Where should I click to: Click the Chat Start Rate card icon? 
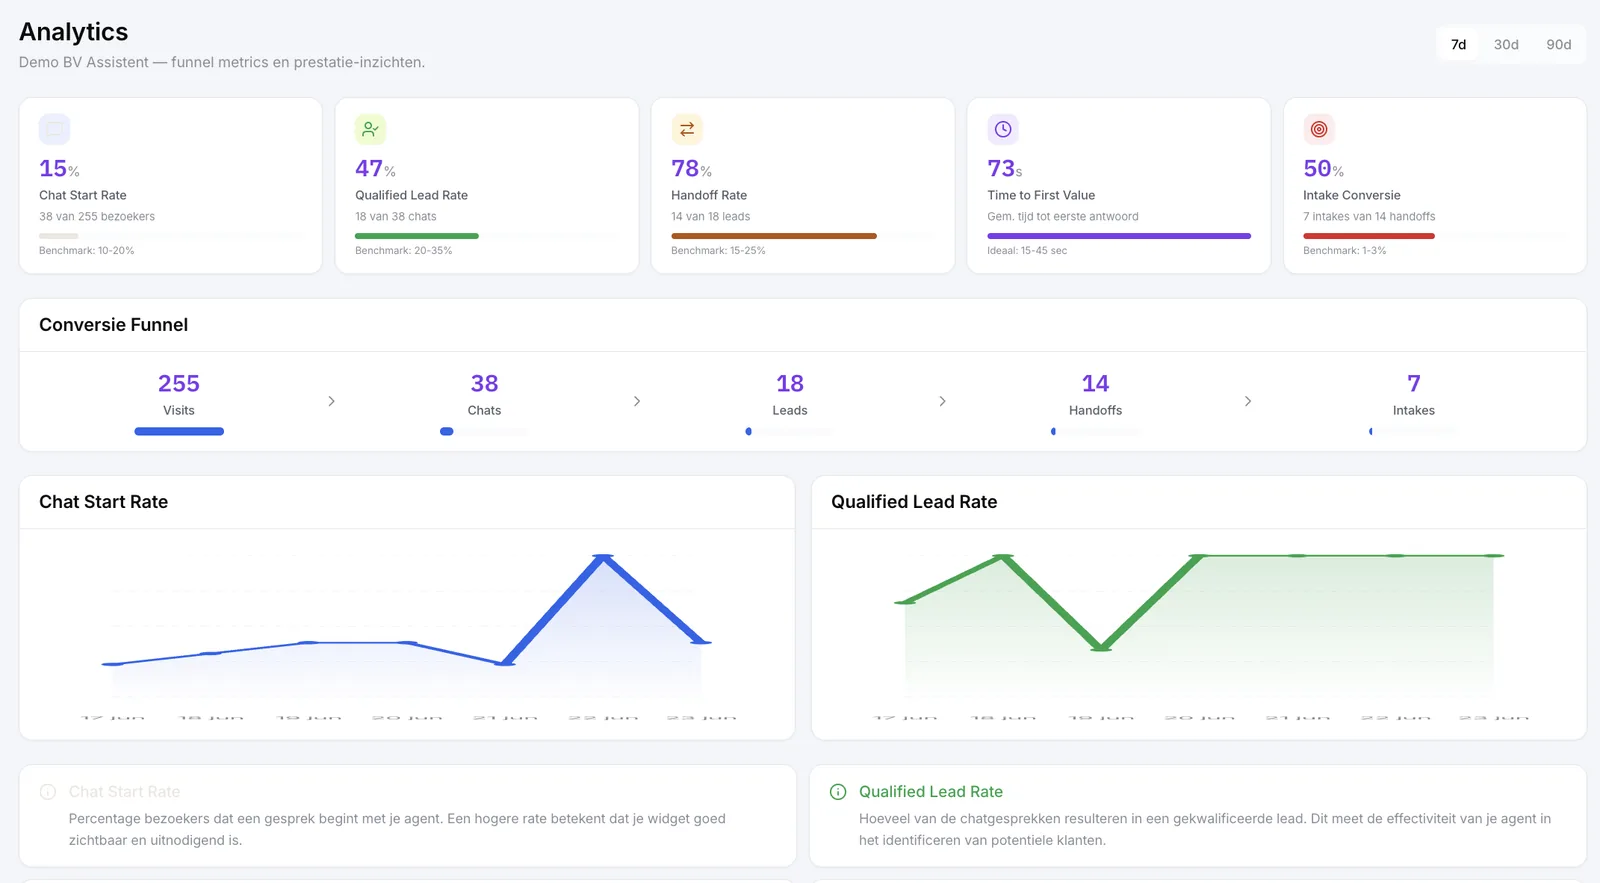(54, 129)
